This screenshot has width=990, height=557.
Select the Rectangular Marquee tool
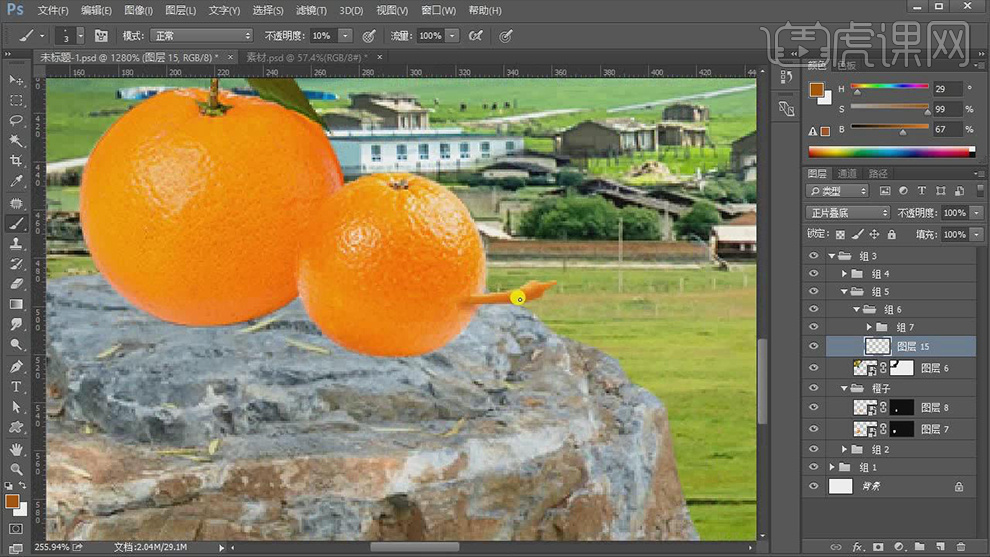[x=16, y=100]
